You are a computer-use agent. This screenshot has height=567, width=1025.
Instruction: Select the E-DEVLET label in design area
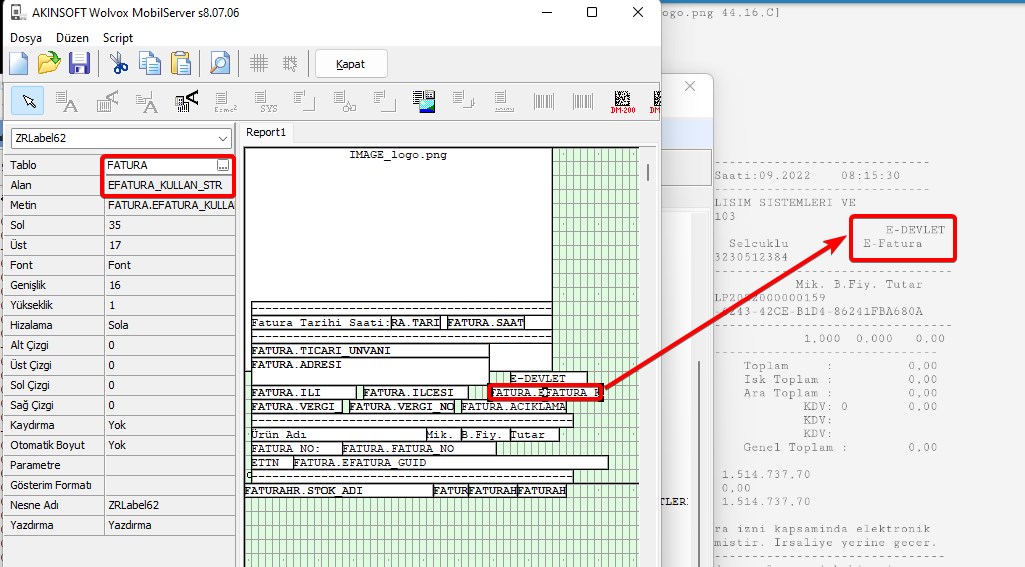(548, 379)
